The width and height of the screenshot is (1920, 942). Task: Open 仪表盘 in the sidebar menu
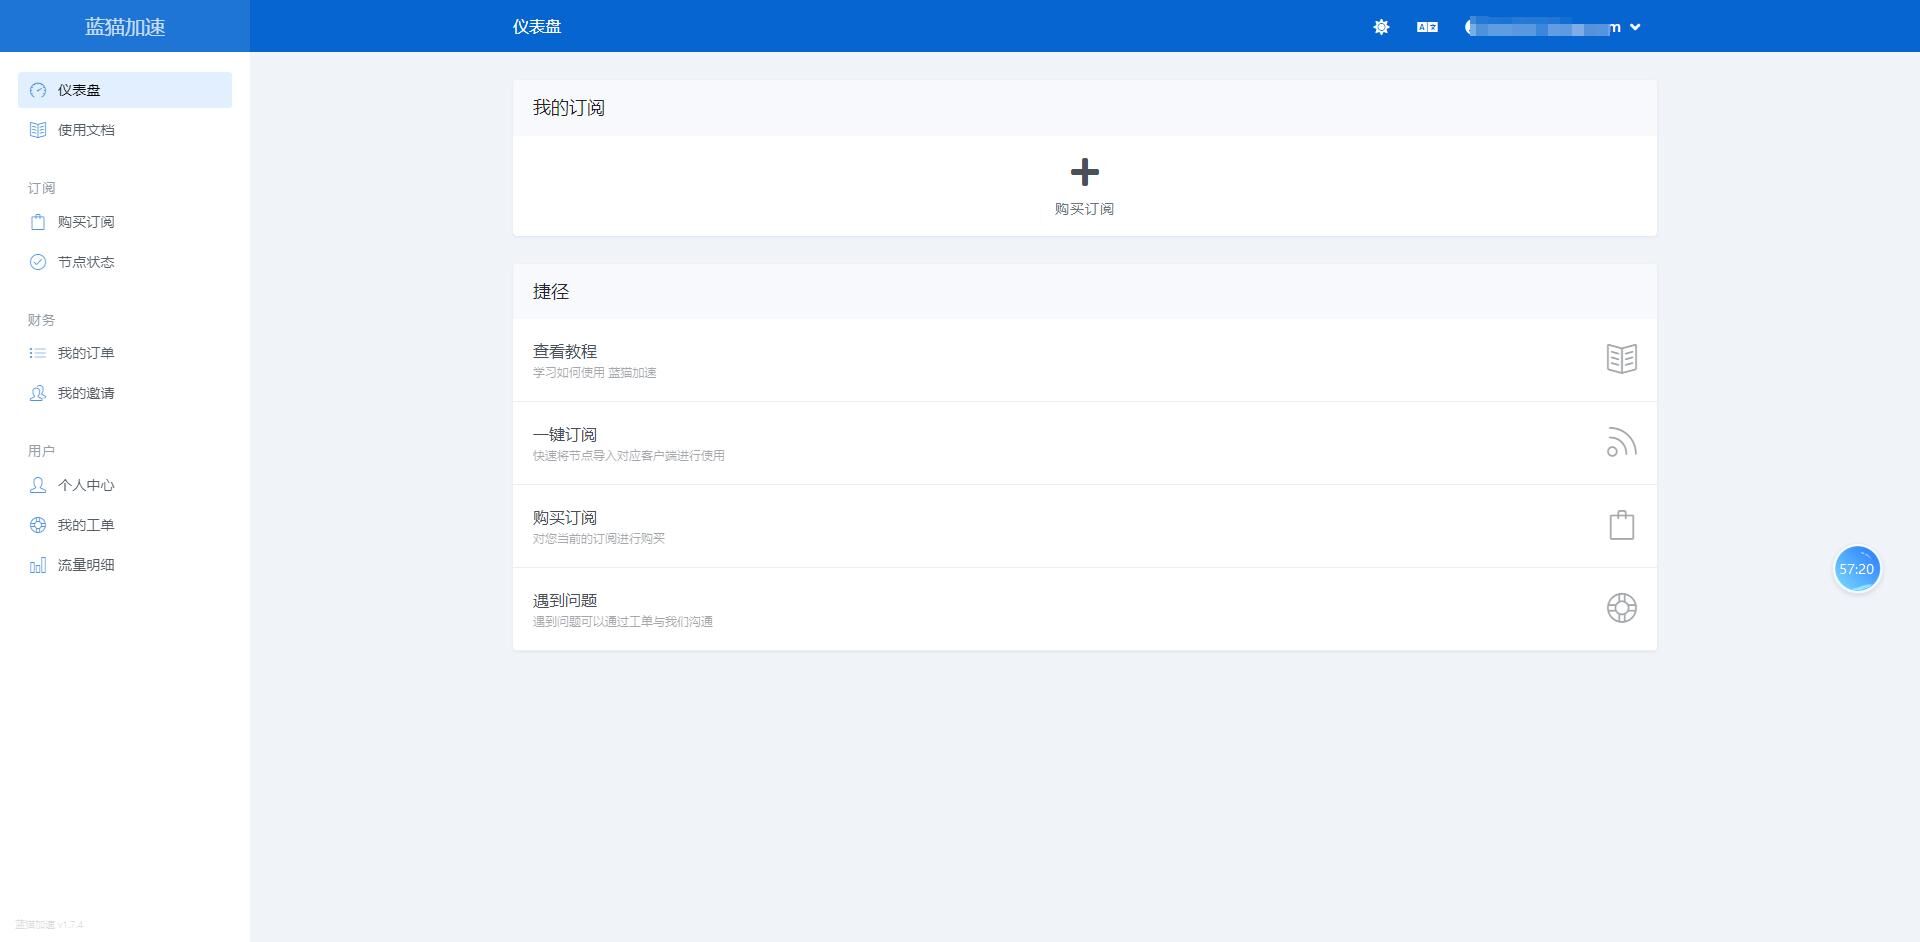coord(125,90)
